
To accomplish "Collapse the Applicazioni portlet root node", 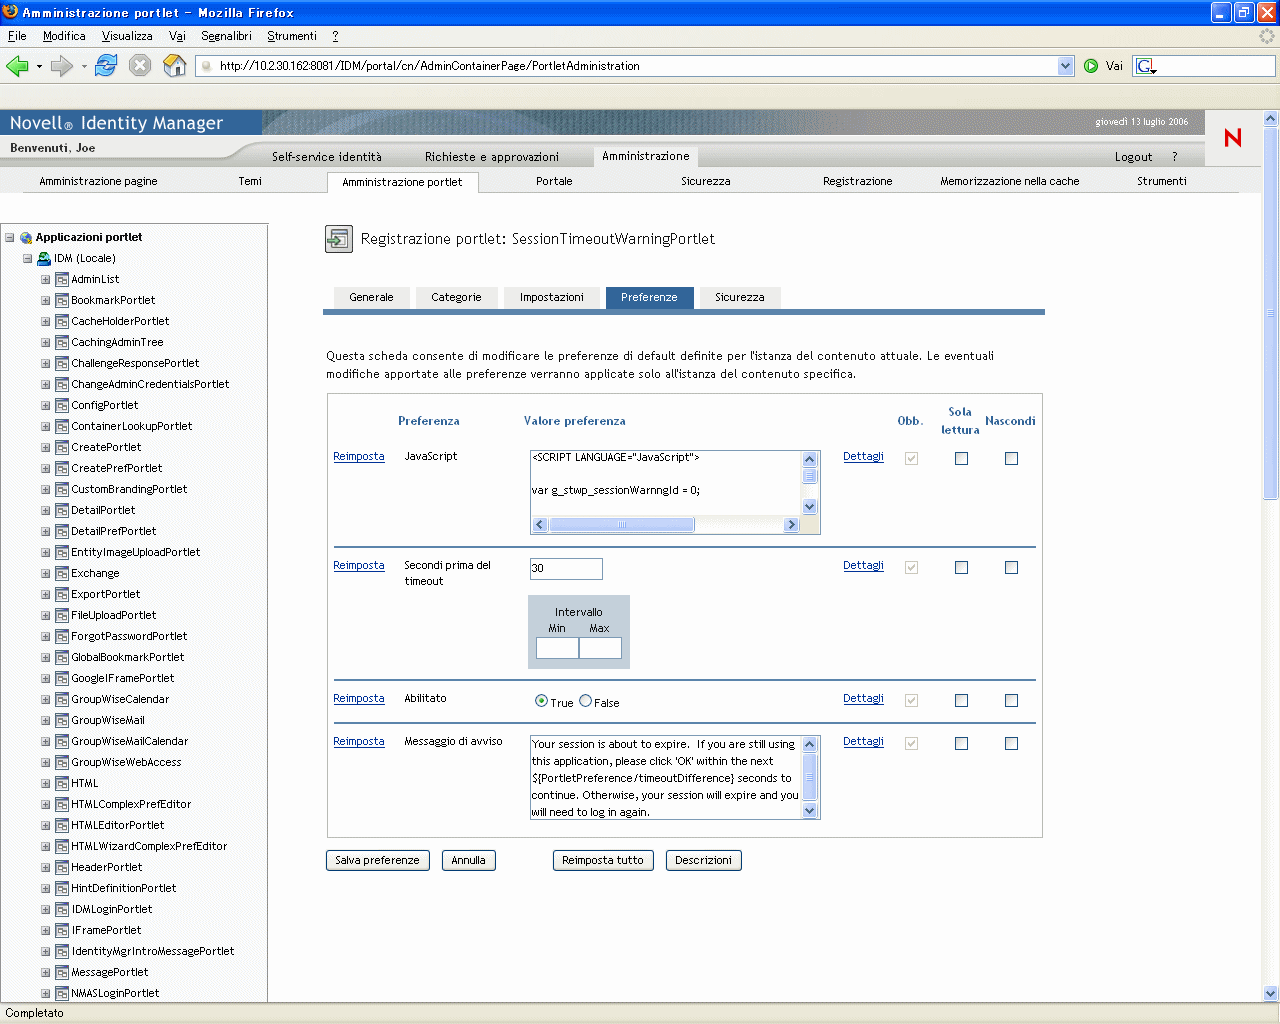I will [10, 238].
